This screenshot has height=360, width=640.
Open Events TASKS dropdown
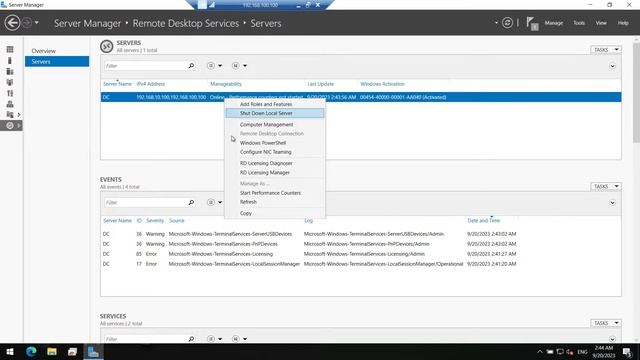click(606, 187)
